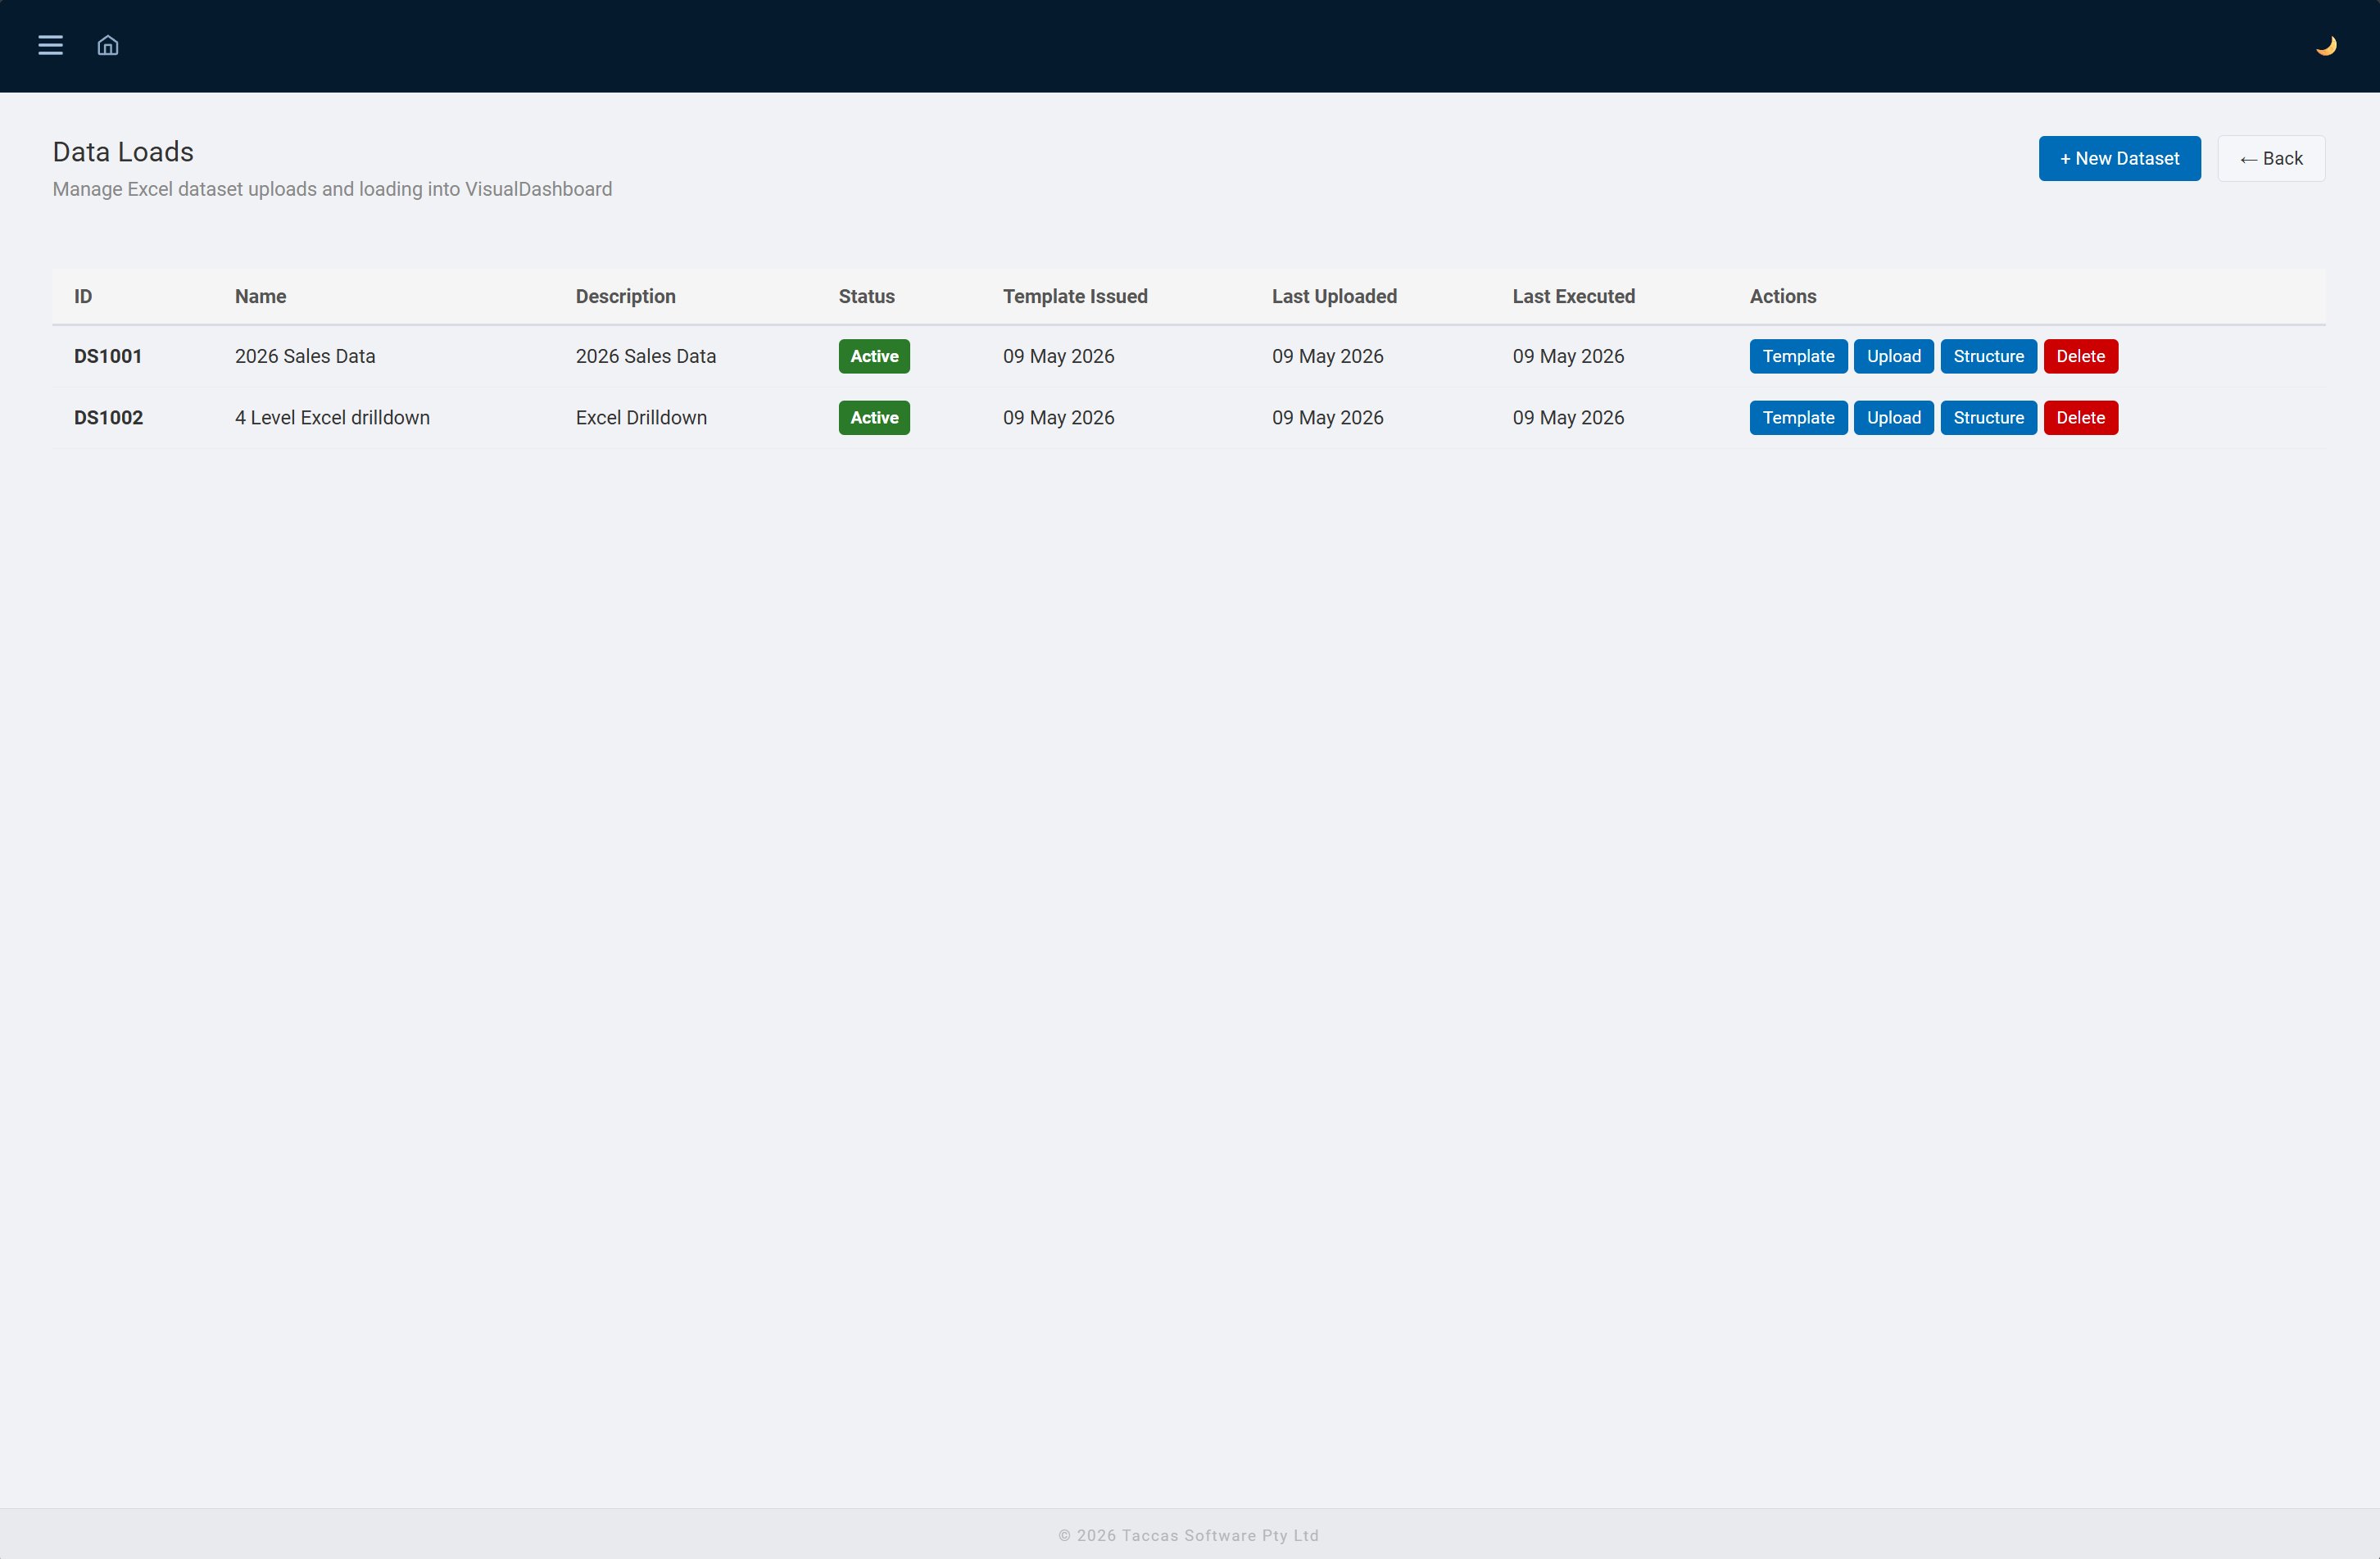Select the DS1001 ID cell

pos(108,356)
